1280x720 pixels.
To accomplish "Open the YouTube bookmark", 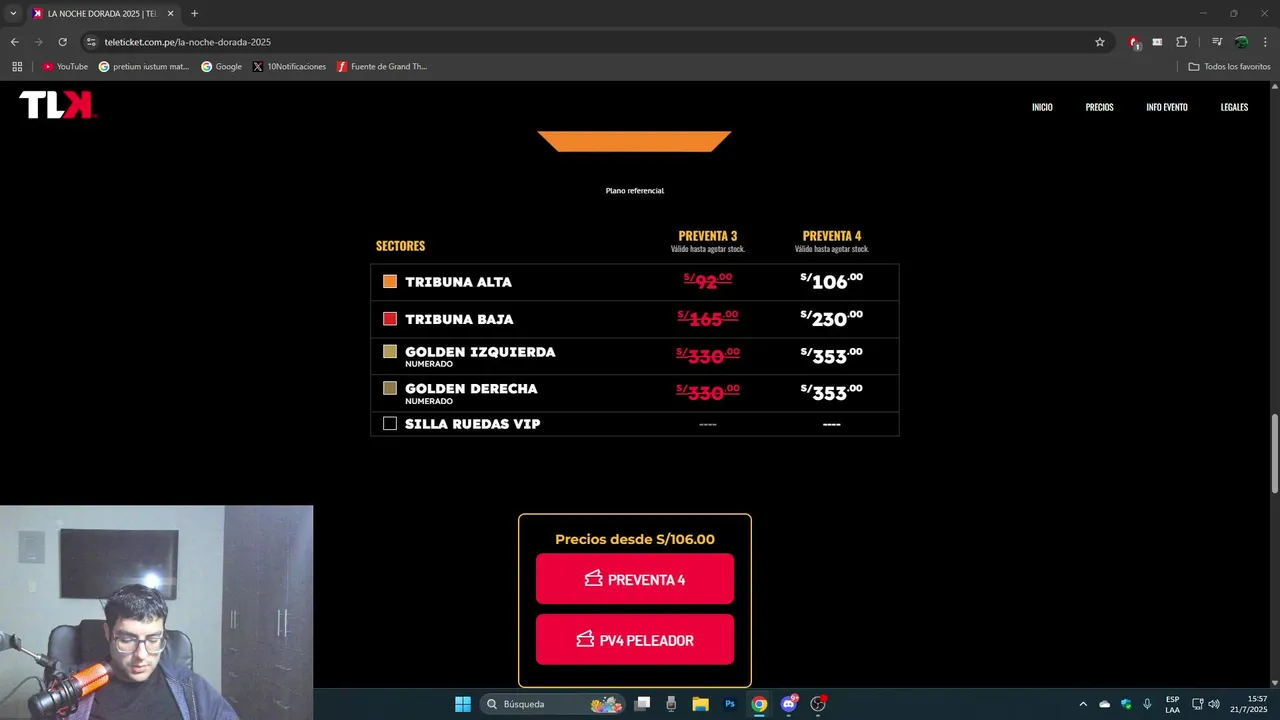I will [65, 67].
